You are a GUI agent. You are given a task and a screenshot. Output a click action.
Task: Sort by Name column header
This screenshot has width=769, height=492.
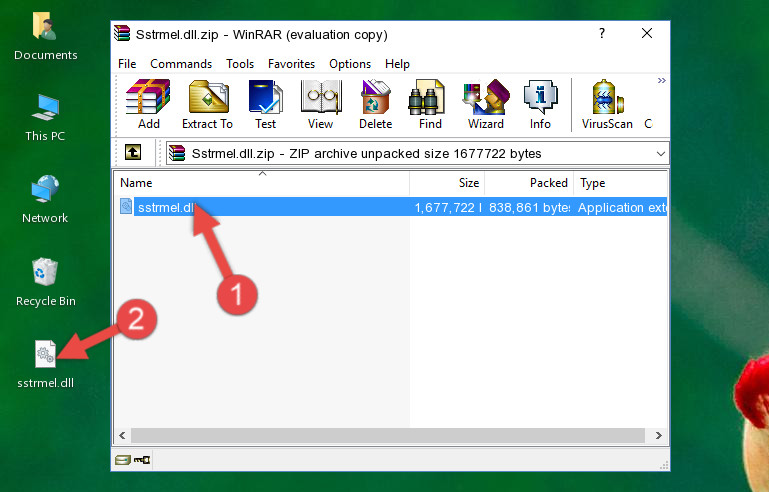pos(262,183)
